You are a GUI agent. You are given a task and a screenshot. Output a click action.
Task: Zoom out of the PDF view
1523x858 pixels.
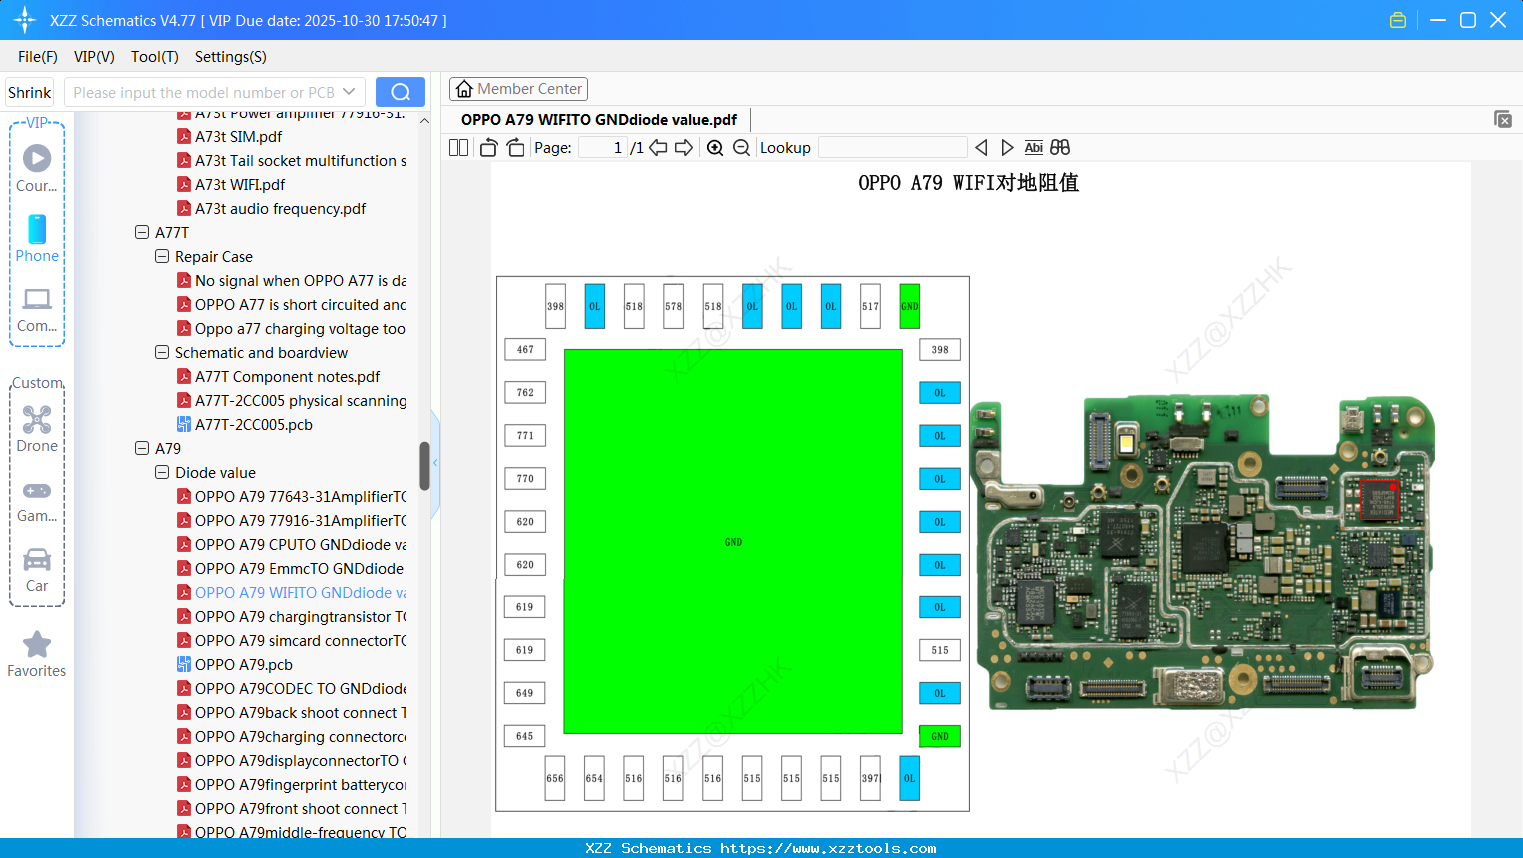pyautogui.click(x=741, y=147)
